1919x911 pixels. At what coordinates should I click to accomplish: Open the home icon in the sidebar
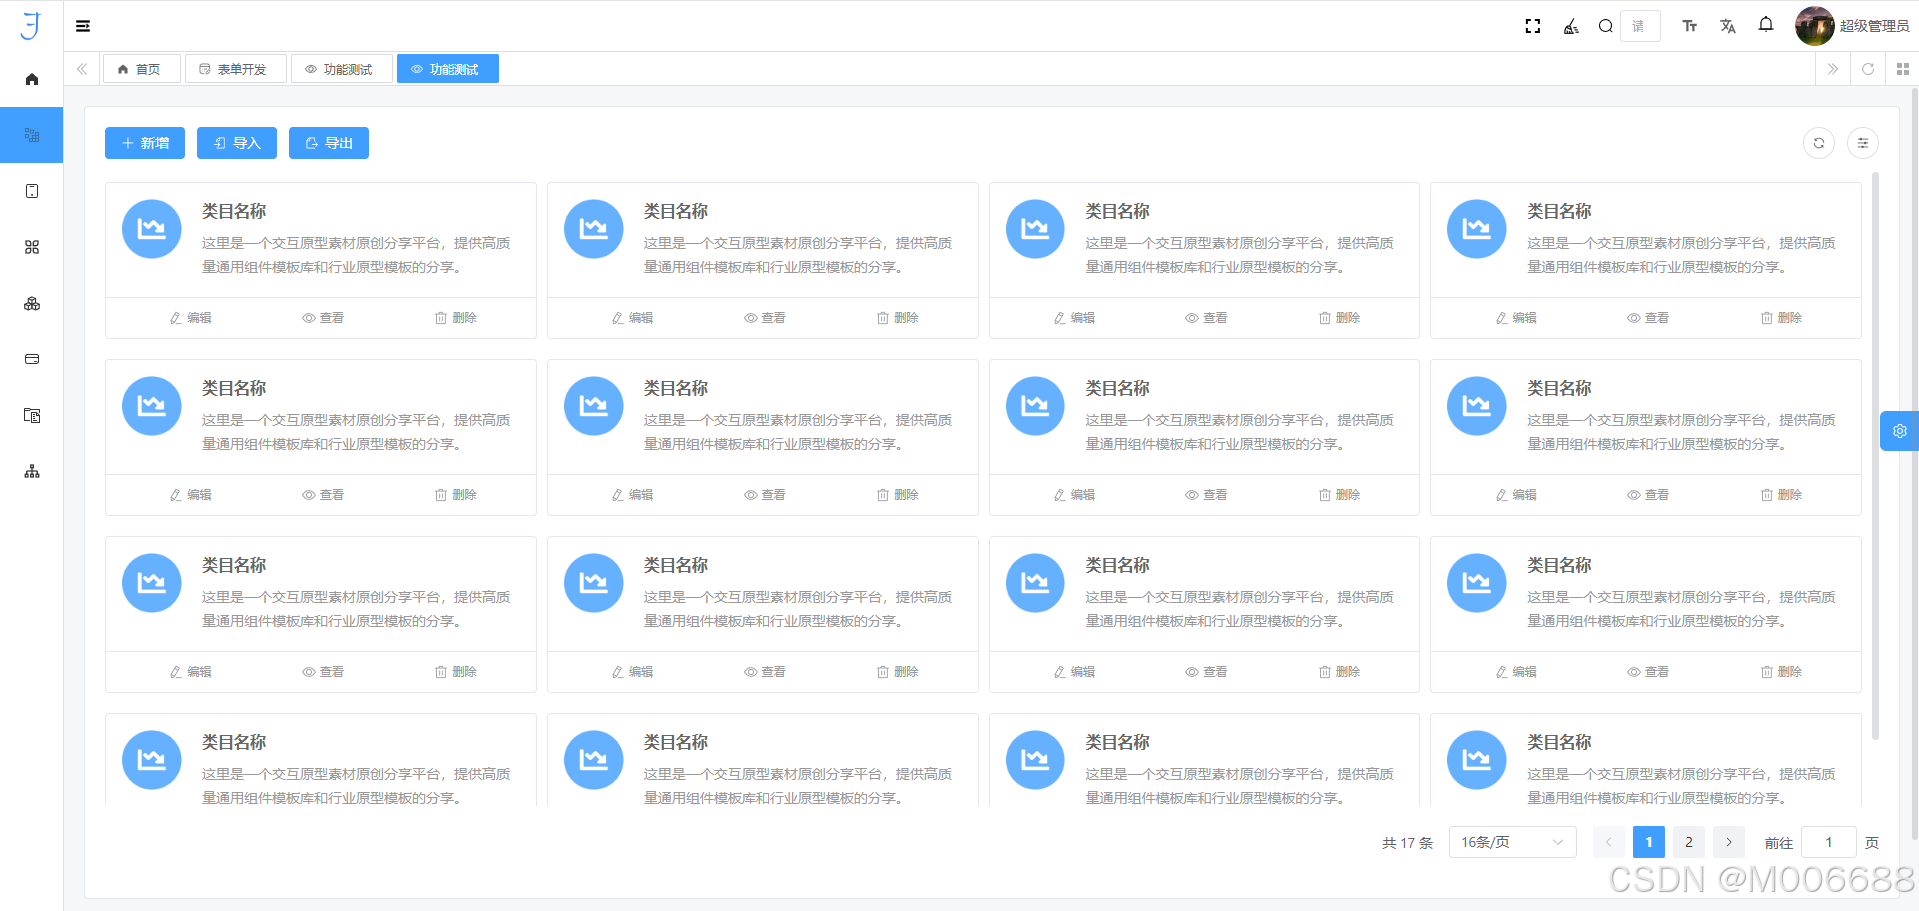point(32,79)
